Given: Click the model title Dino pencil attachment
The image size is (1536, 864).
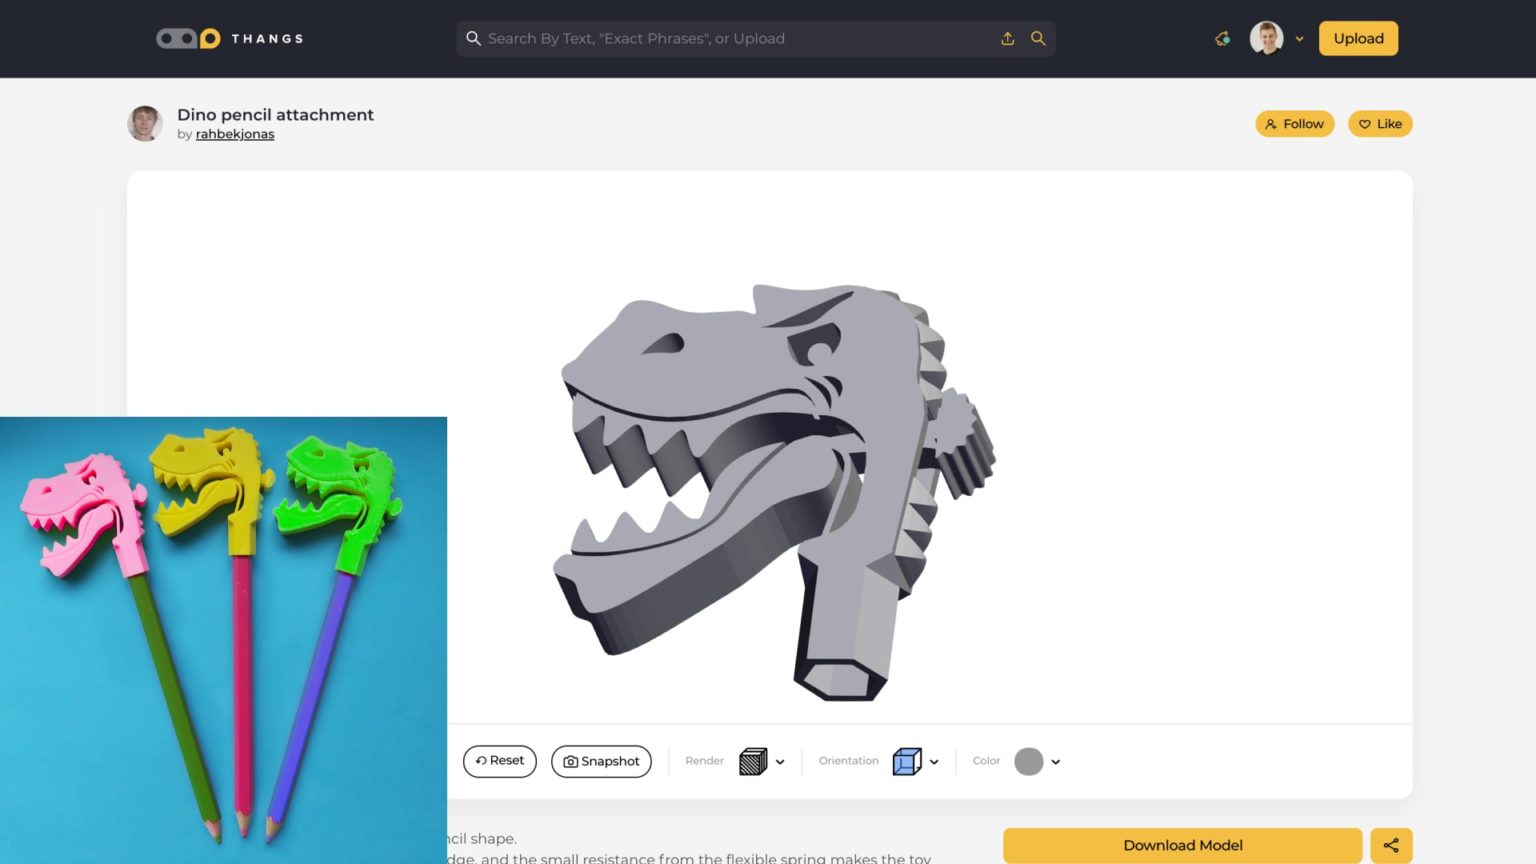Looking at the screenshot, I should [275, 114].
